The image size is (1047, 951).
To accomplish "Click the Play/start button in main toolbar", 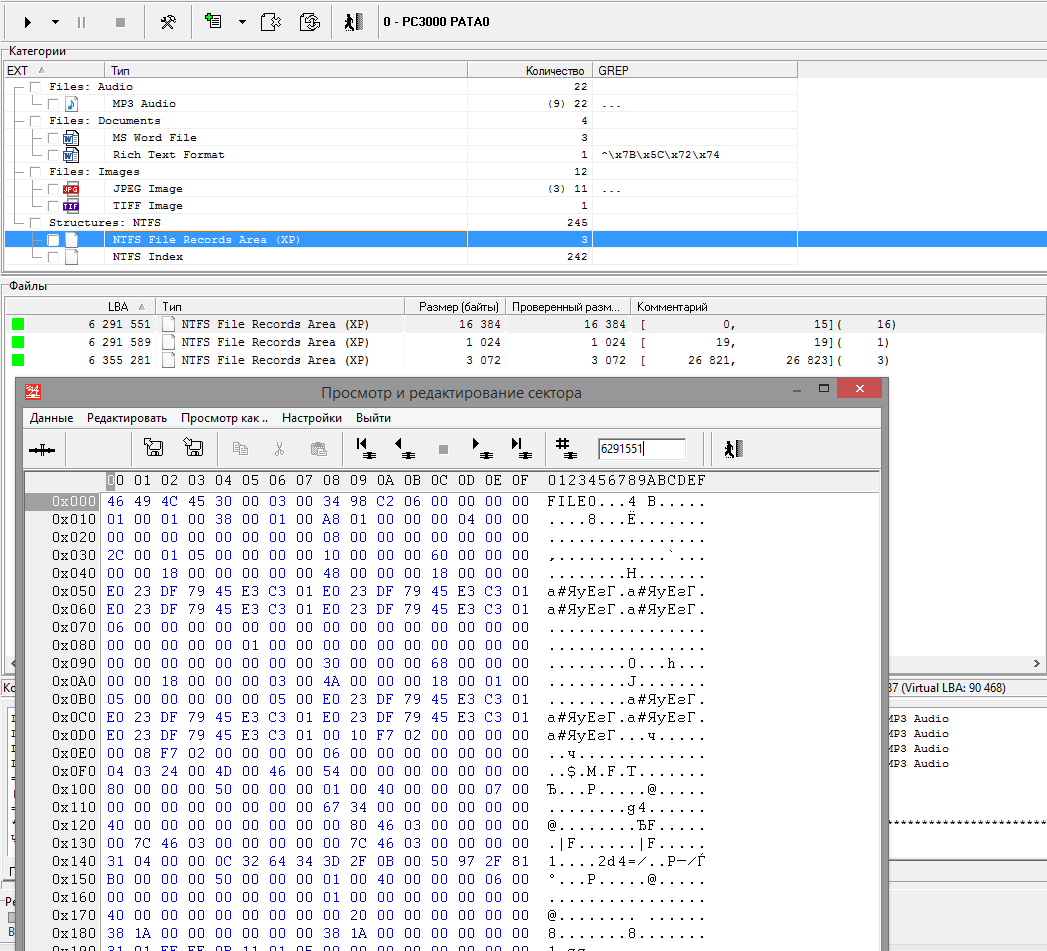I will [29, 21].
